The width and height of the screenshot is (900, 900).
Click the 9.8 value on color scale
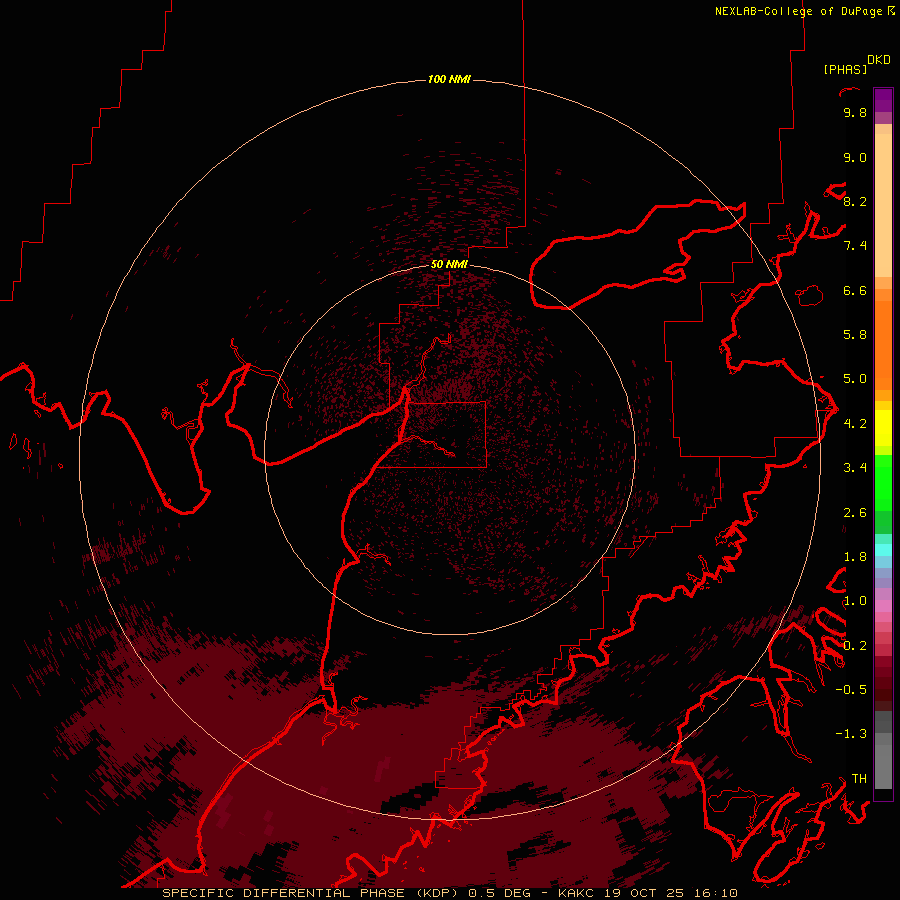[855, 112]
